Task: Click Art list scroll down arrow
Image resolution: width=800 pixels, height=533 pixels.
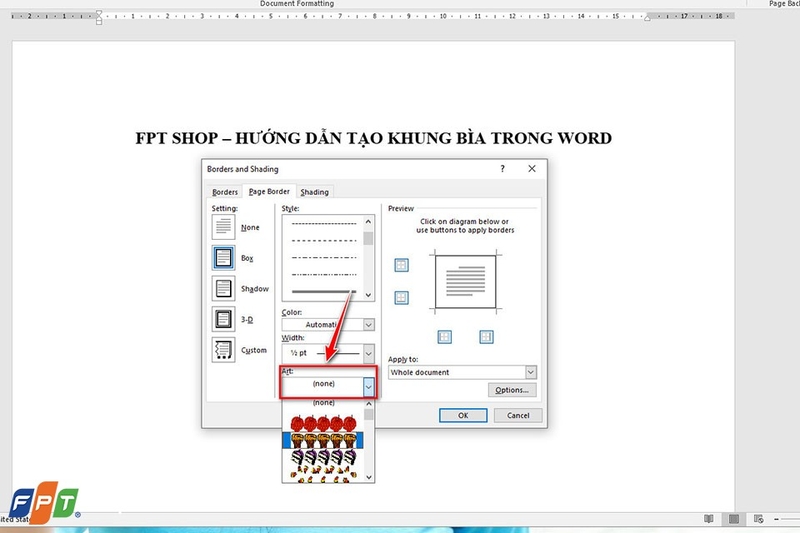Action: tap(369, 477)
